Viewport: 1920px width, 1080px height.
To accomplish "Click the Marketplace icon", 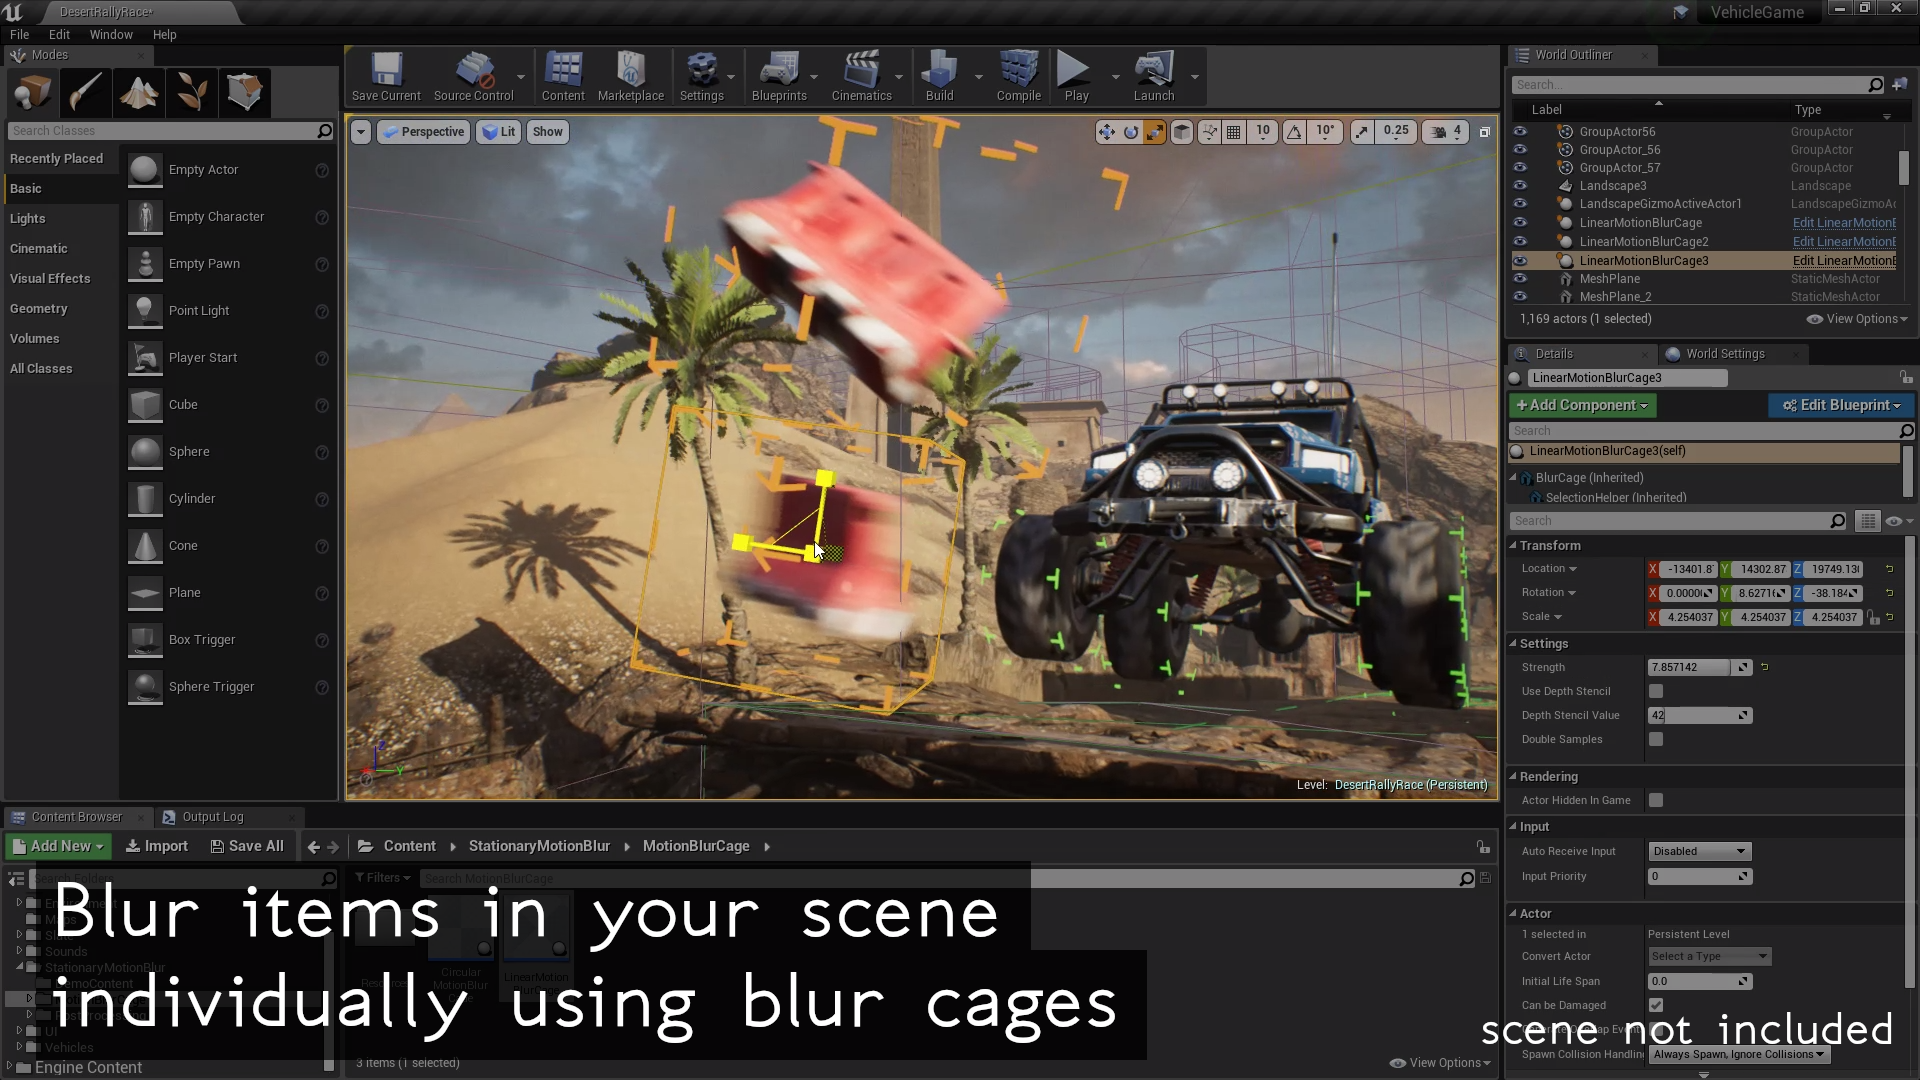I will coord(630,75).
